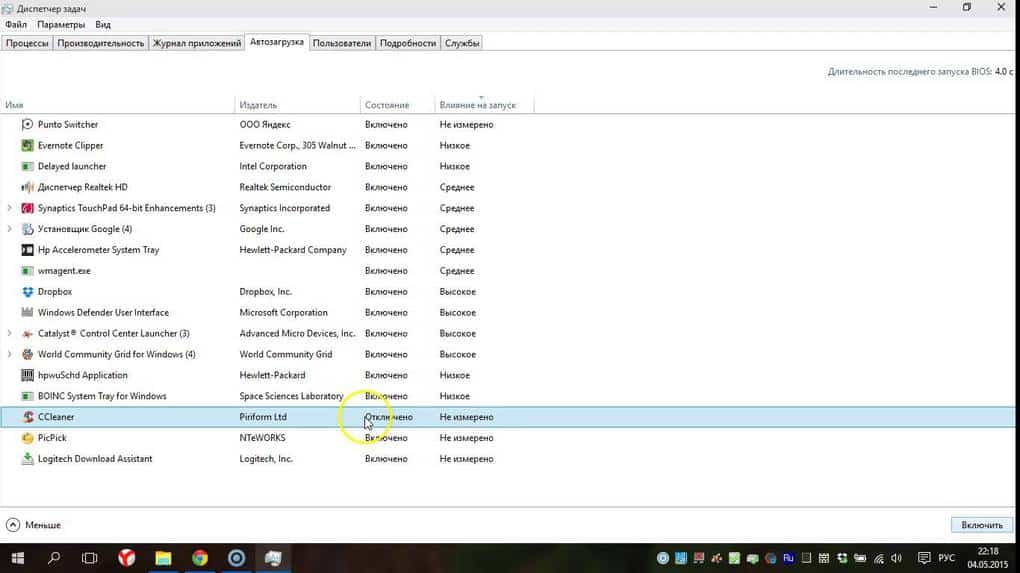Click the Включить button
The image size is (1020, 573).
[982, 525]
